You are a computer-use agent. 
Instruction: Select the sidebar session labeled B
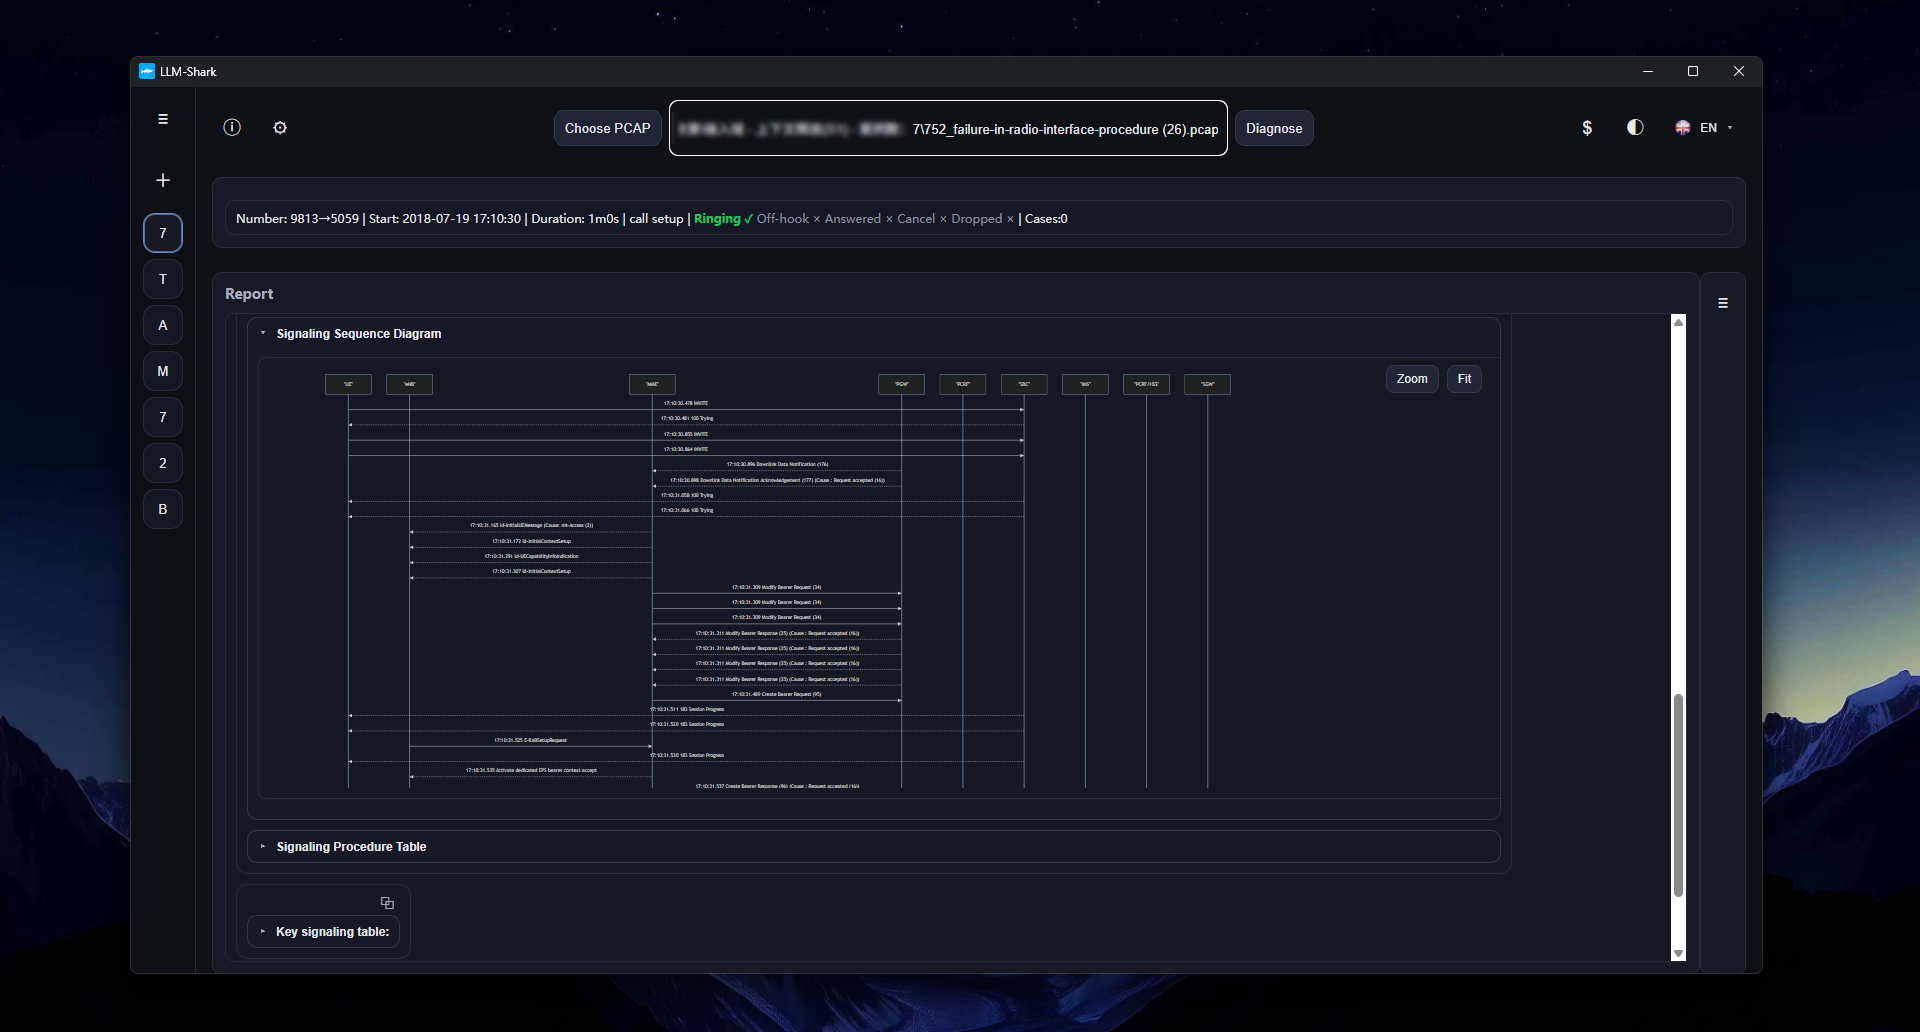click(x=163, y=509)
